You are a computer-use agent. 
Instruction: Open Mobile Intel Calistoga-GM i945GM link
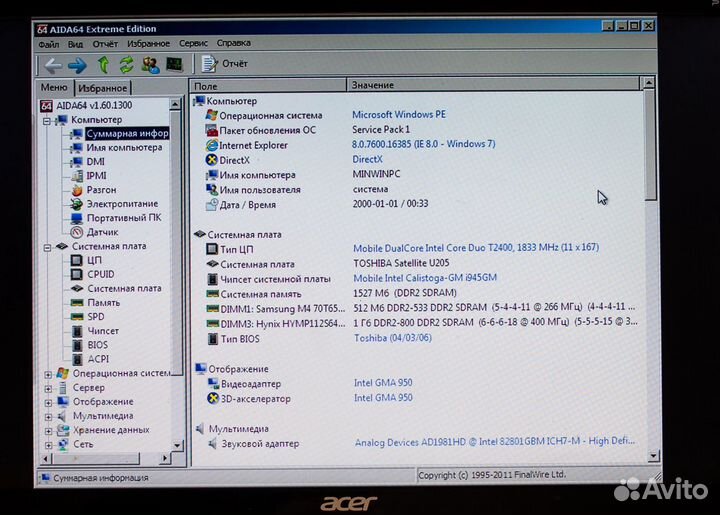point(425,278)
